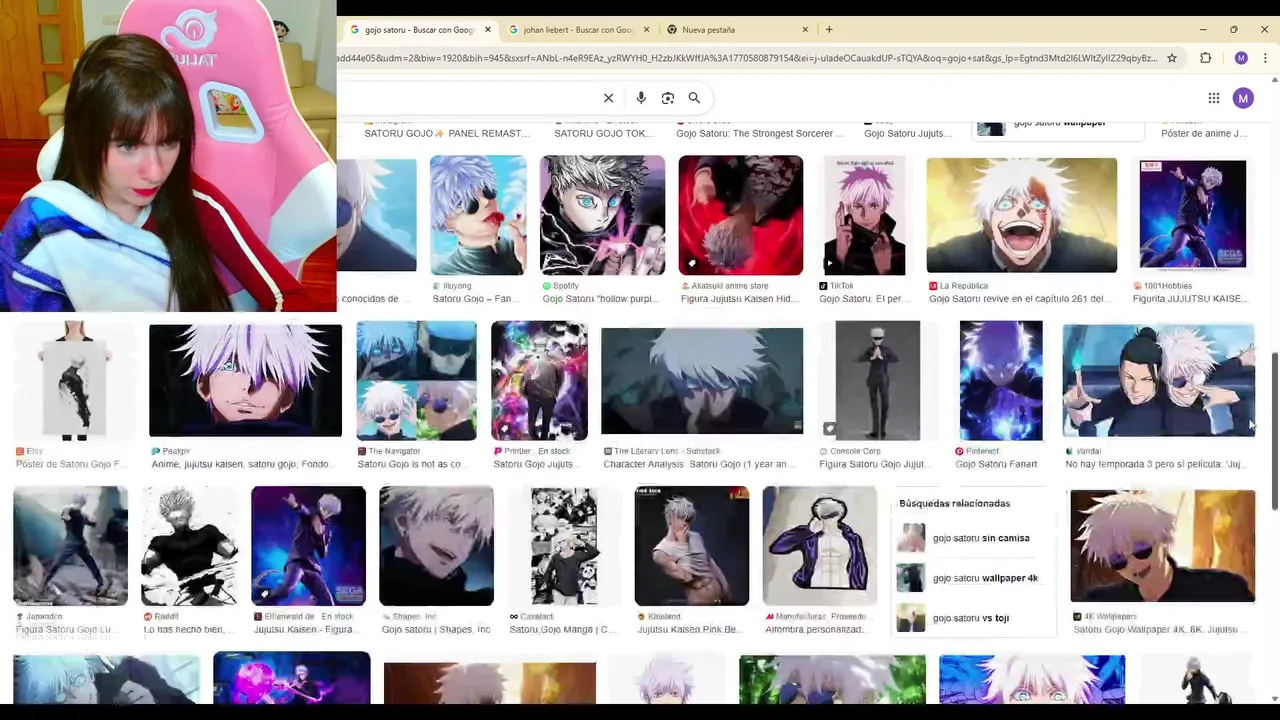Close the 'Nueva pestaña' tab
This screenshot has width=1280, height=720.
pos(805,29)
